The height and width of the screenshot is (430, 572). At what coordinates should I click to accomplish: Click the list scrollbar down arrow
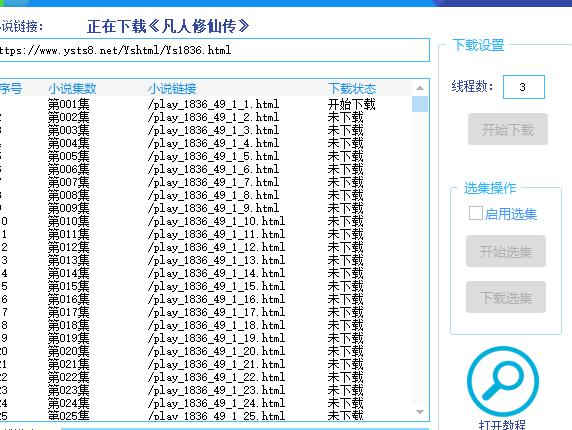click(x=420, y=412)
